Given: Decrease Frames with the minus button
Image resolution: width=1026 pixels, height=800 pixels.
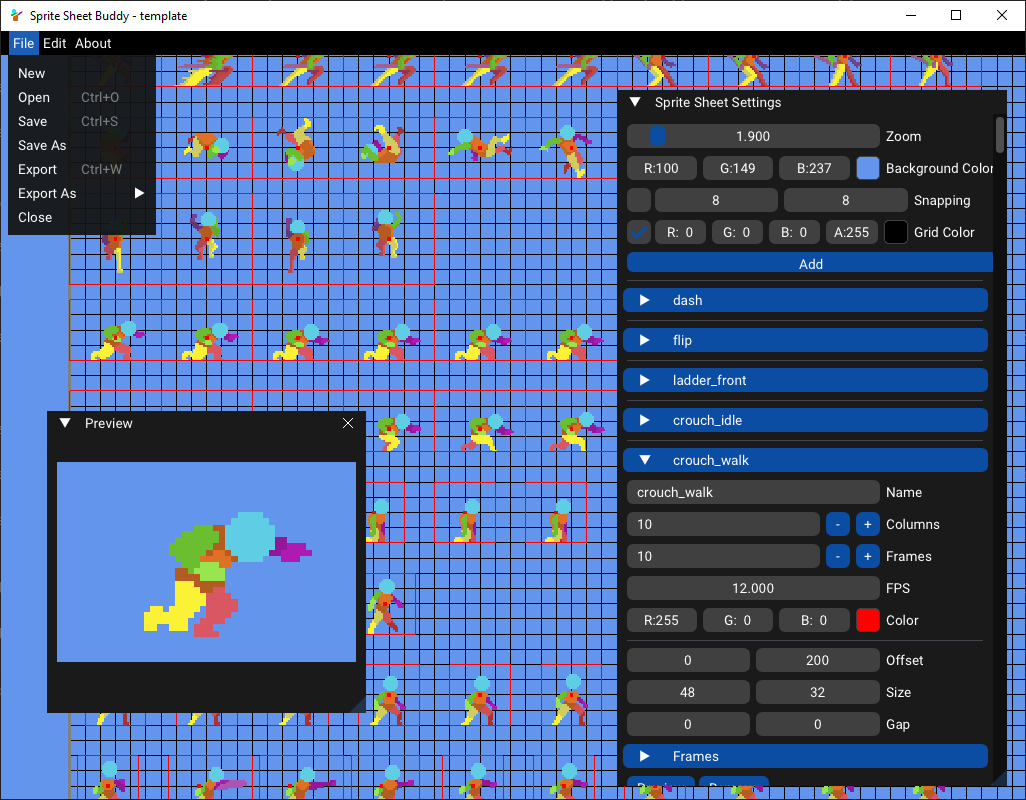Looking at the screenshot, I should (x=838, y=556).
